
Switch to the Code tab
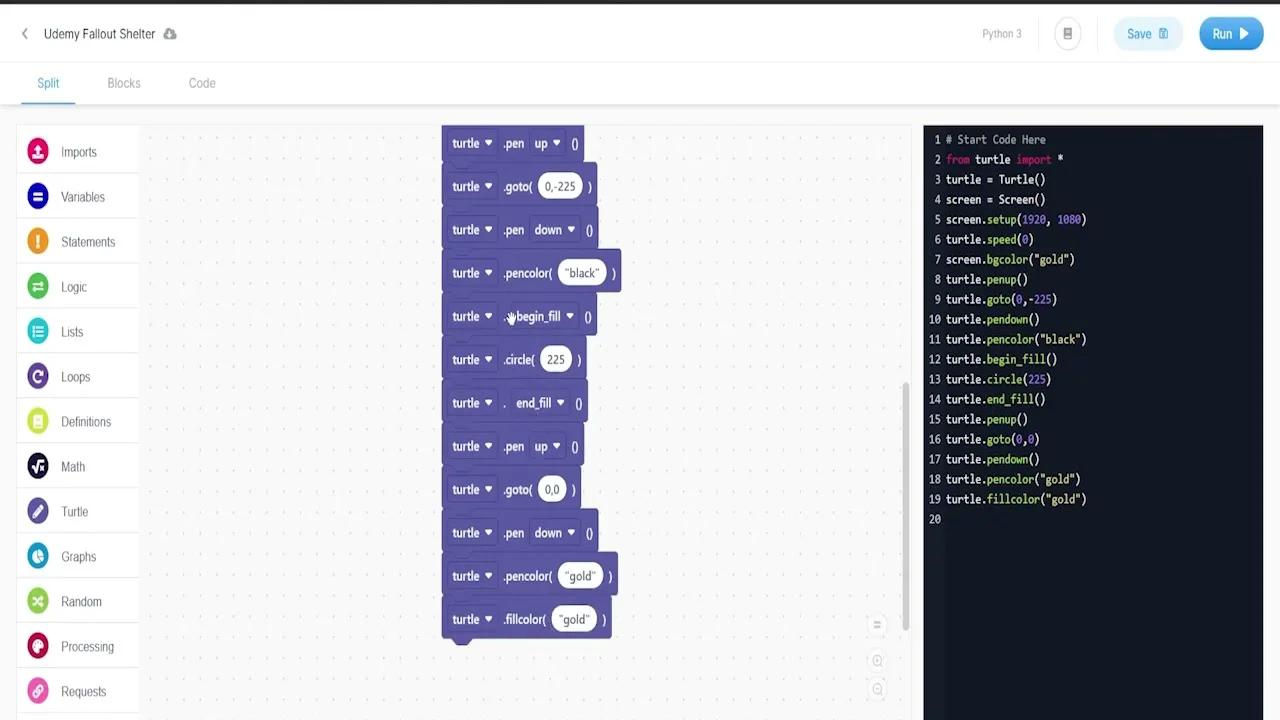[201, 83]
